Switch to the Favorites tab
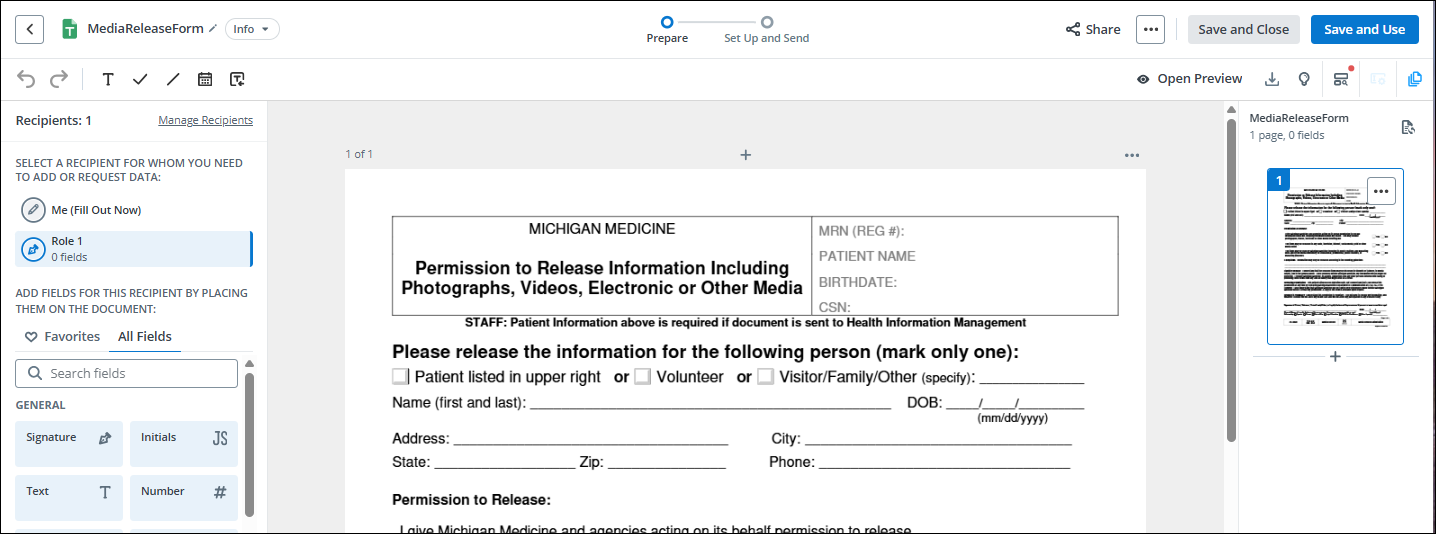 tap(62, 337)
